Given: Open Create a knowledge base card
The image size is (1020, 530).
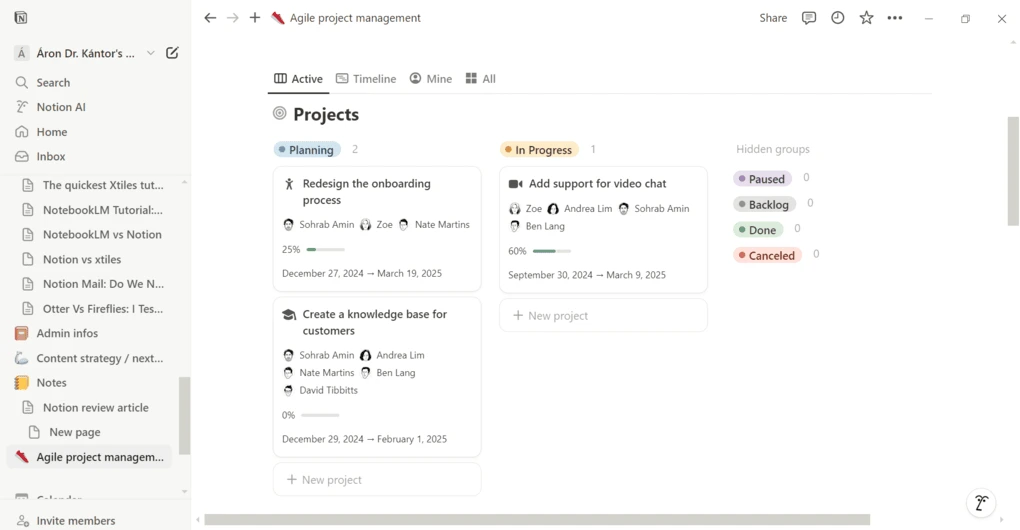Looking at the screenshot, I should click(377, 378).
